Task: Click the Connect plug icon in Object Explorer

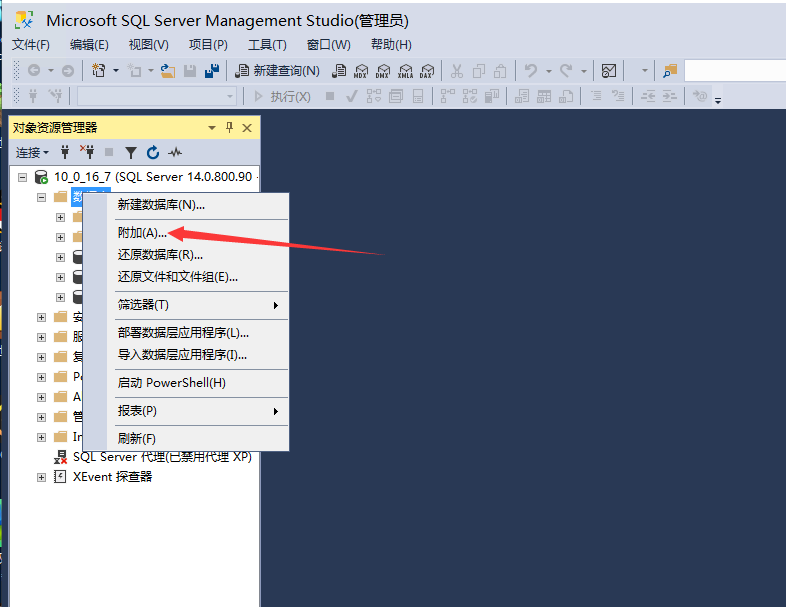Action: click(x=66, y=153)
